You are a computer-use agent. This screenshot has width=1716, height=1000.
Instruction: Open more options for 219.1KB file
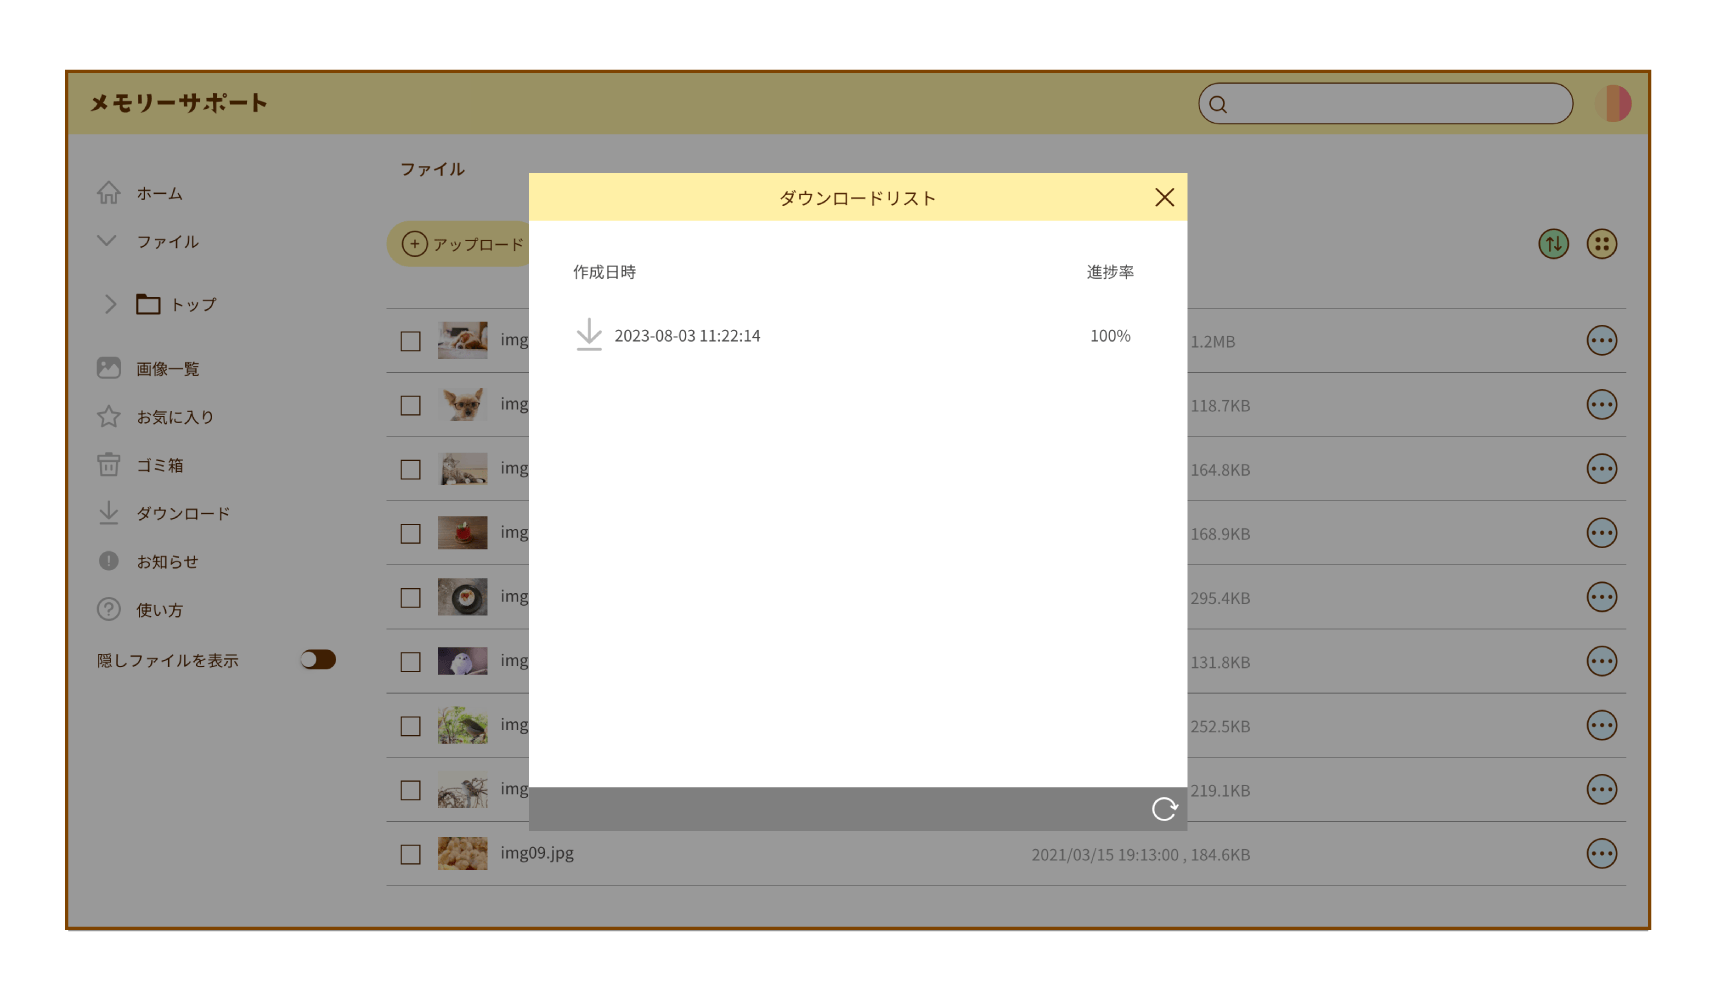1602,789
